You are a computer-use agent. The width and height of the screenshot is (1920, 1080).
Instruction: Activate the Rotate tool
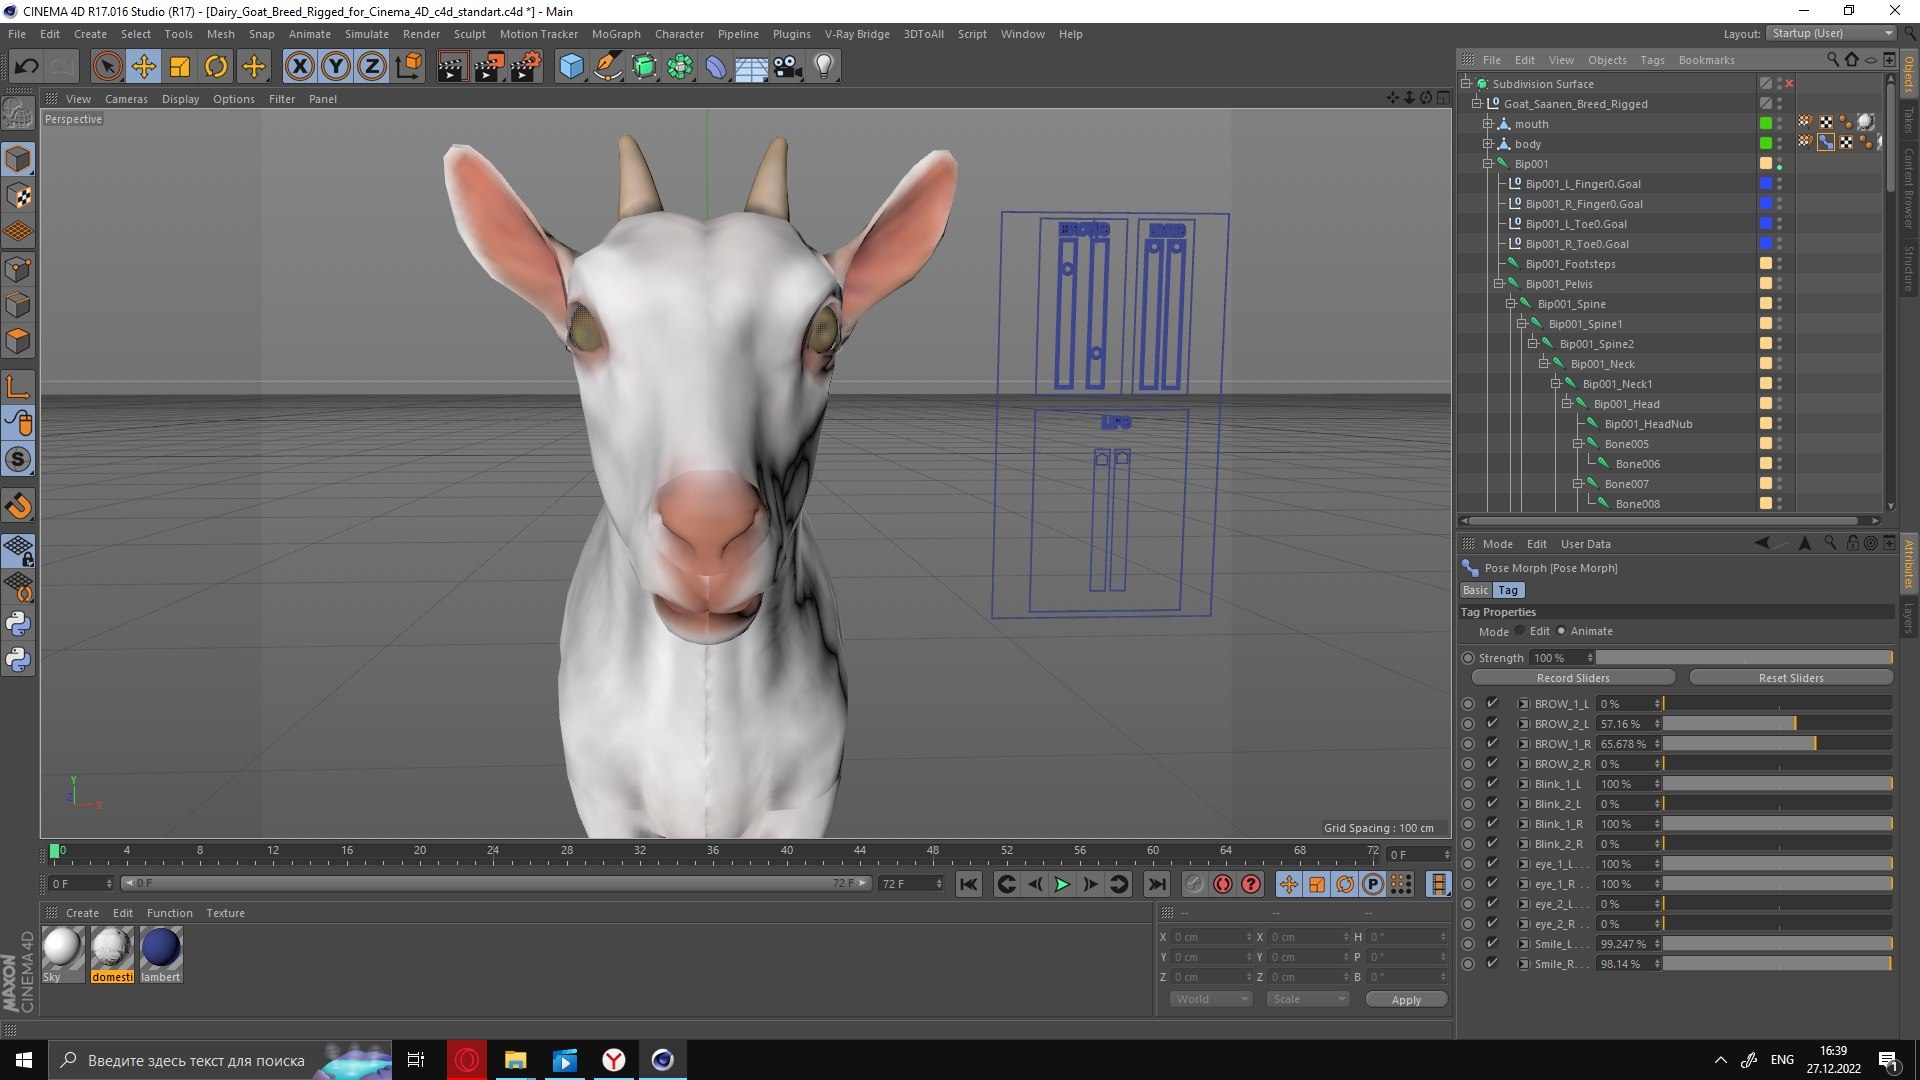216,67
